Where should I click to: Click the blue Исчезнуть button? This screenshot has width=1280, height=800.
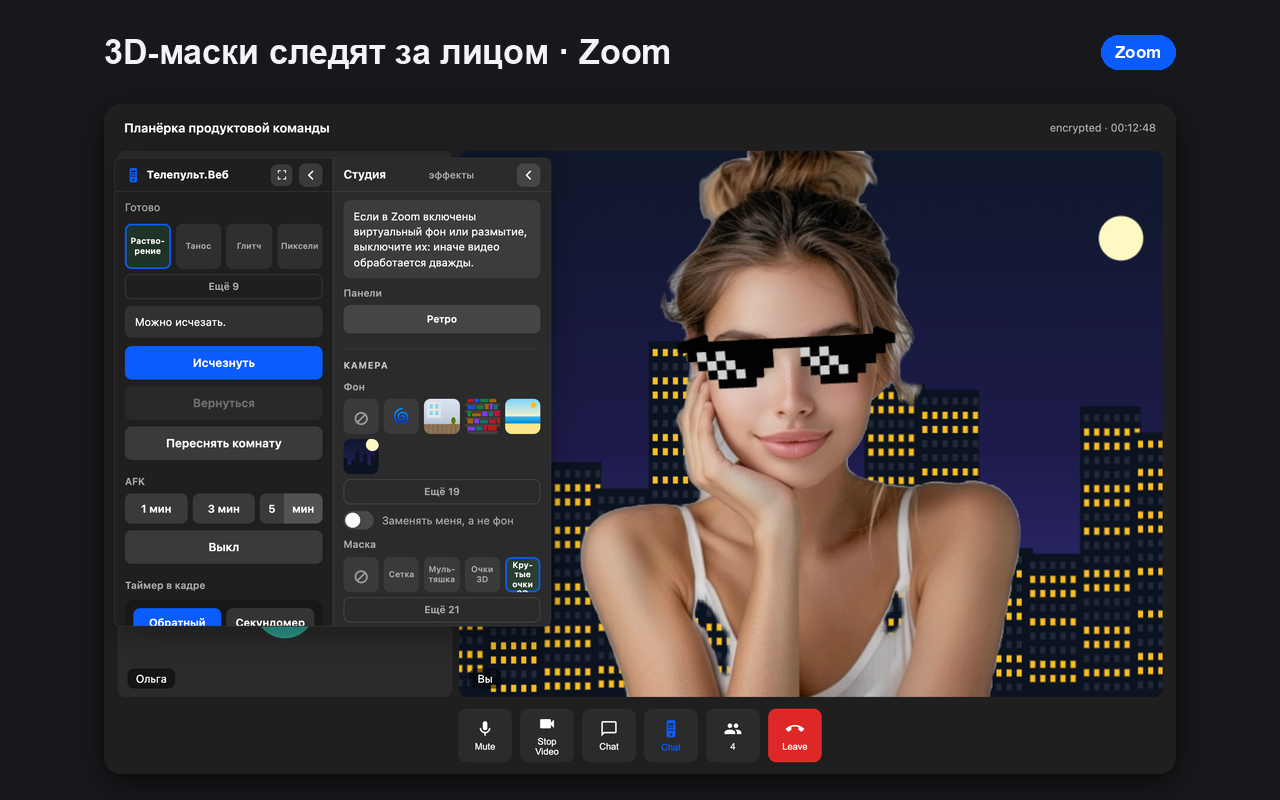click(x=224, y=363)
